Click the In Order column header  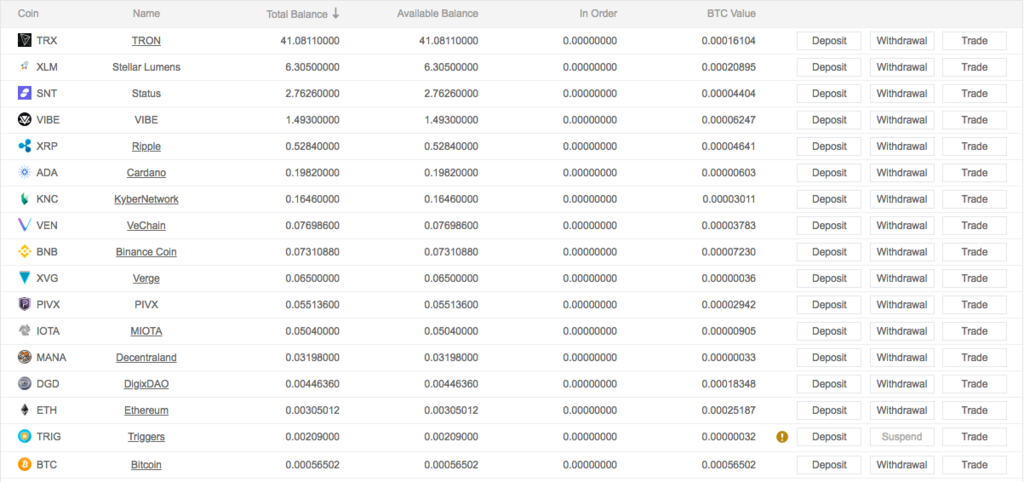tap(598, 13)
